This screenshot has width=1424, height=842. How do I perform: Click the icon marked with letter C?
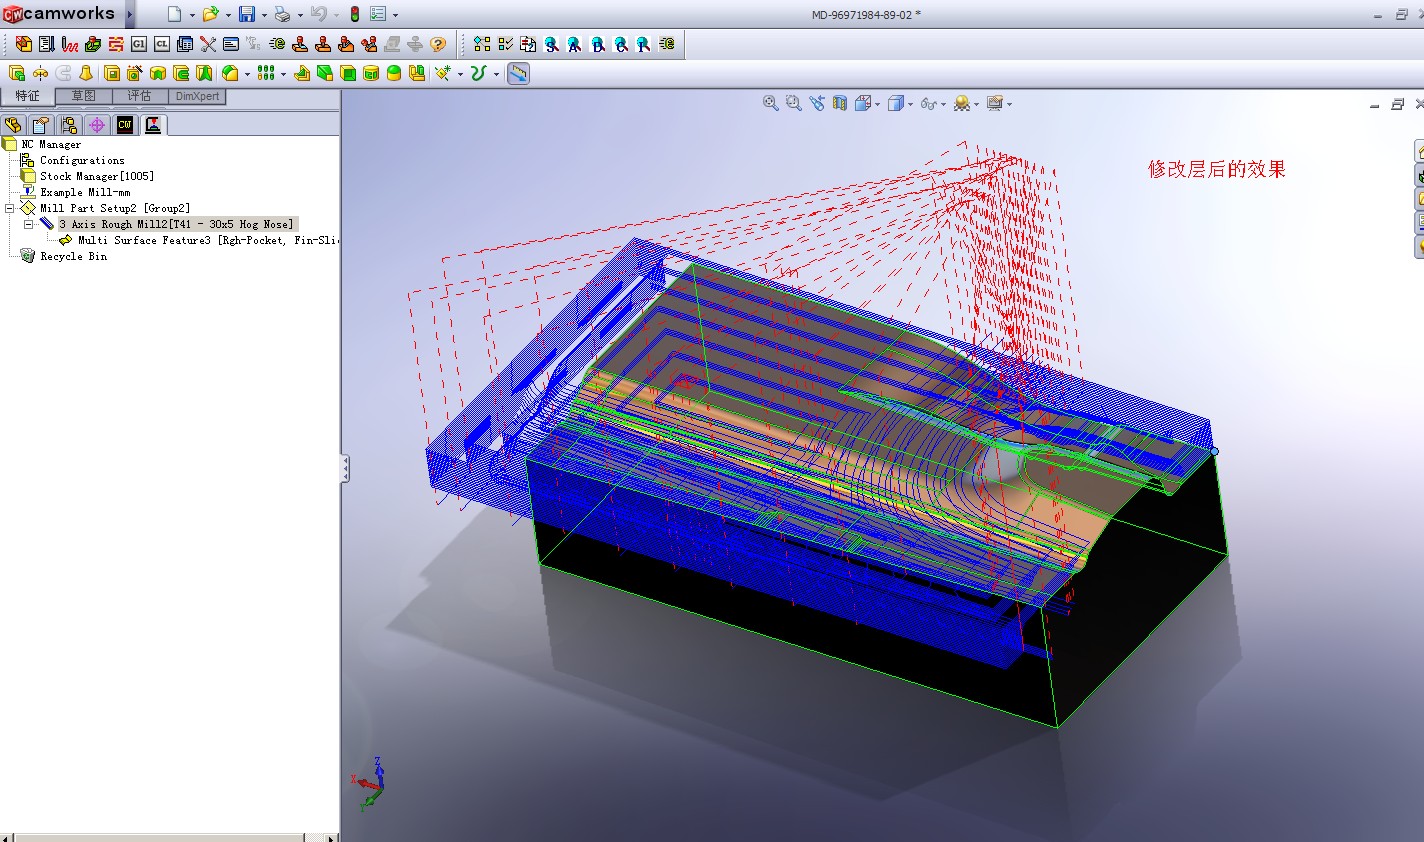pos(621,44)
